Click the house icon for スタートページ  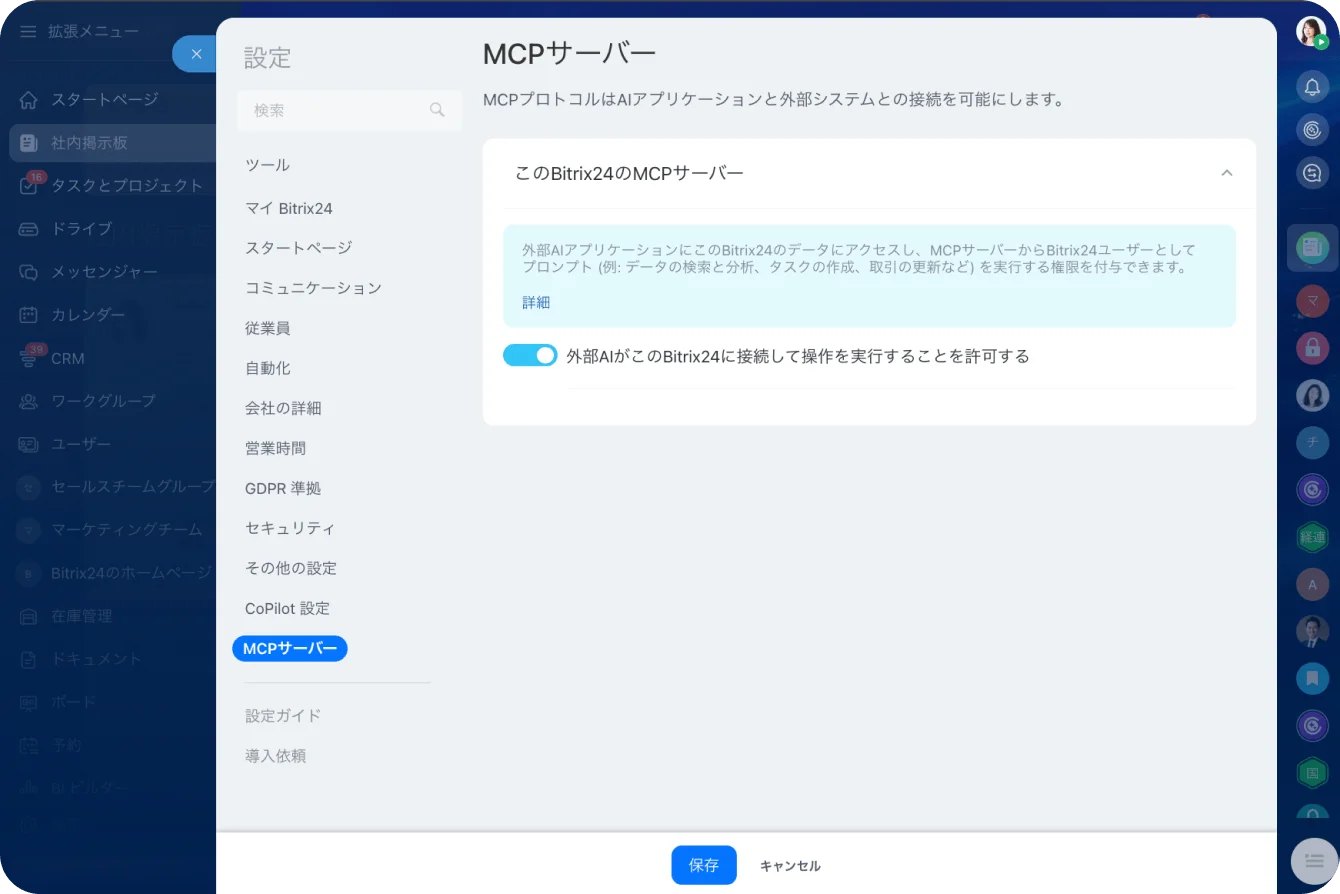(x=29, y=100)
